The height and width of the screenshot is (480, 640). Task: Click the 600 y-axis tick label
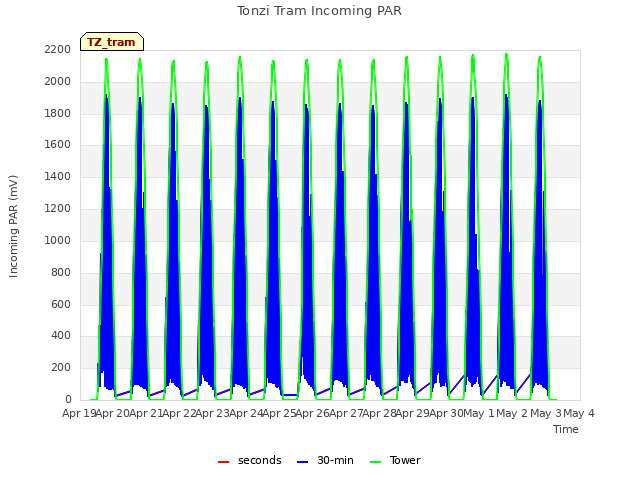pyautogui.click(x=61, y=304)
